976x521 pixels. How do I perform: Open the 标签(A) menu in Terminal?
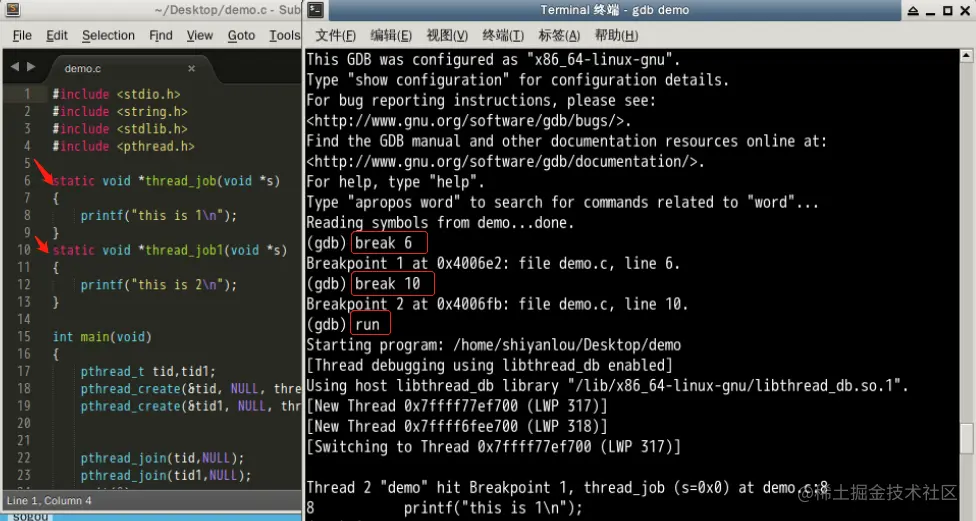click(559, 35)
